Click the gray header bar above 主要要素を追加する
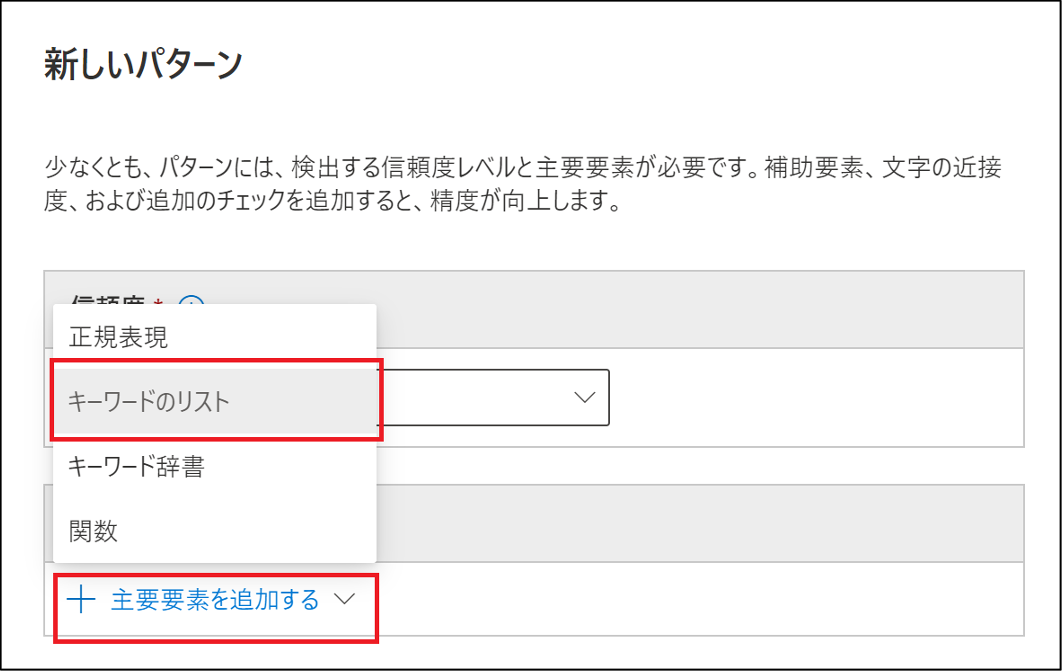 pos(698,523)
